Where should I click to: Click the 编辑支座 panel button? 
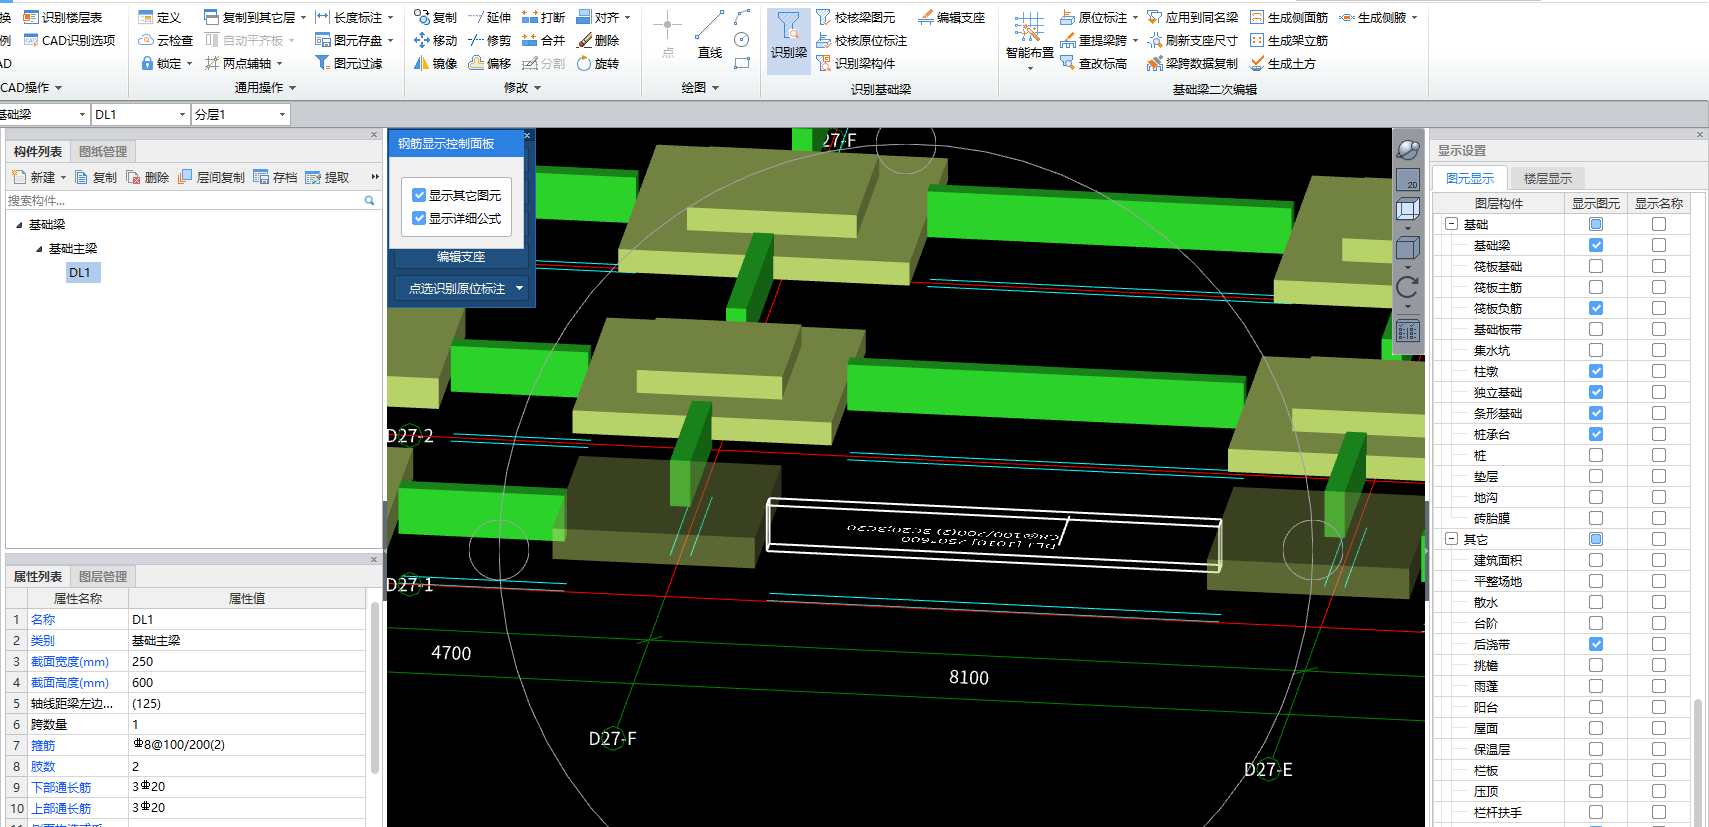pos(461,257)
